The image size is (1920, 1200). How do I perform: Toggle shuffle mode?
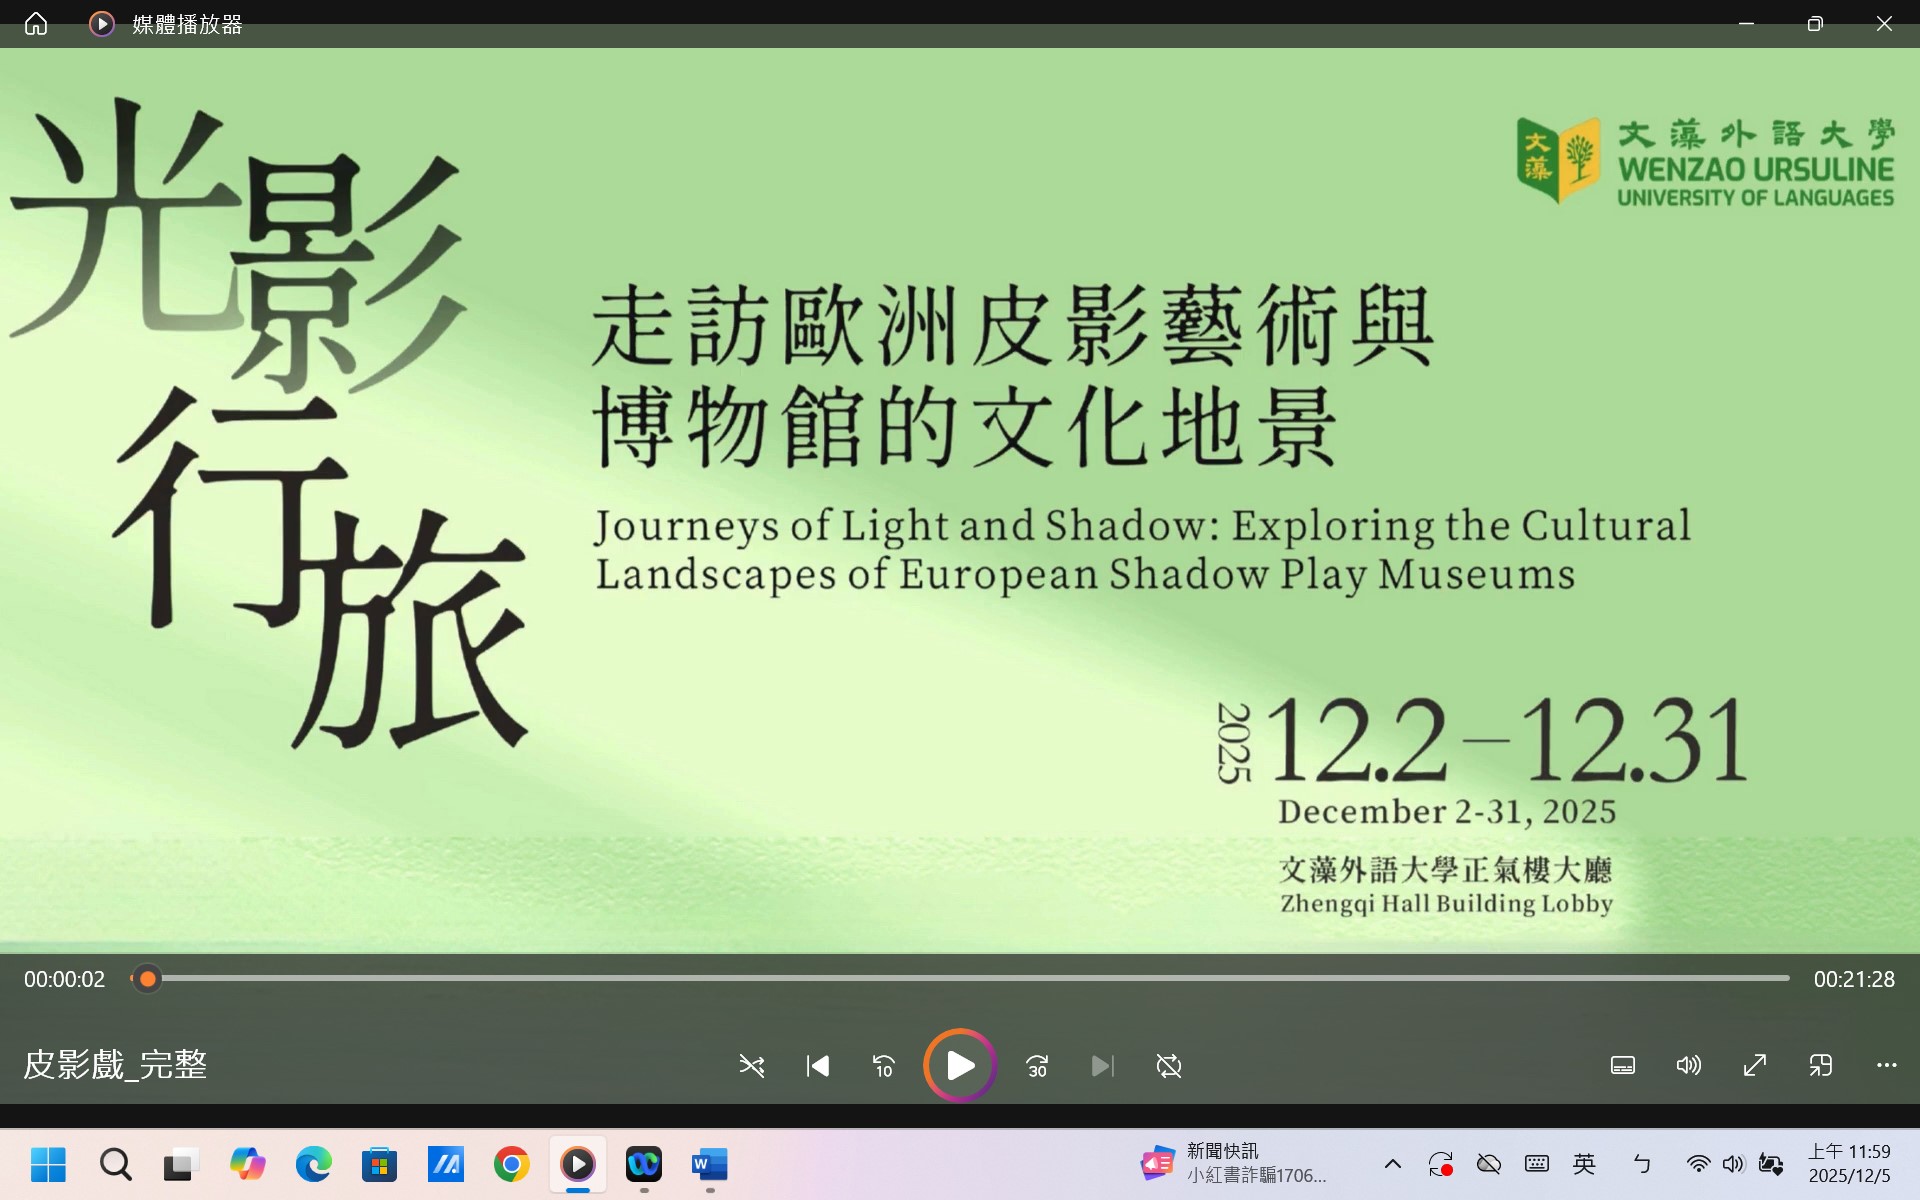(x=751, y=1066)
